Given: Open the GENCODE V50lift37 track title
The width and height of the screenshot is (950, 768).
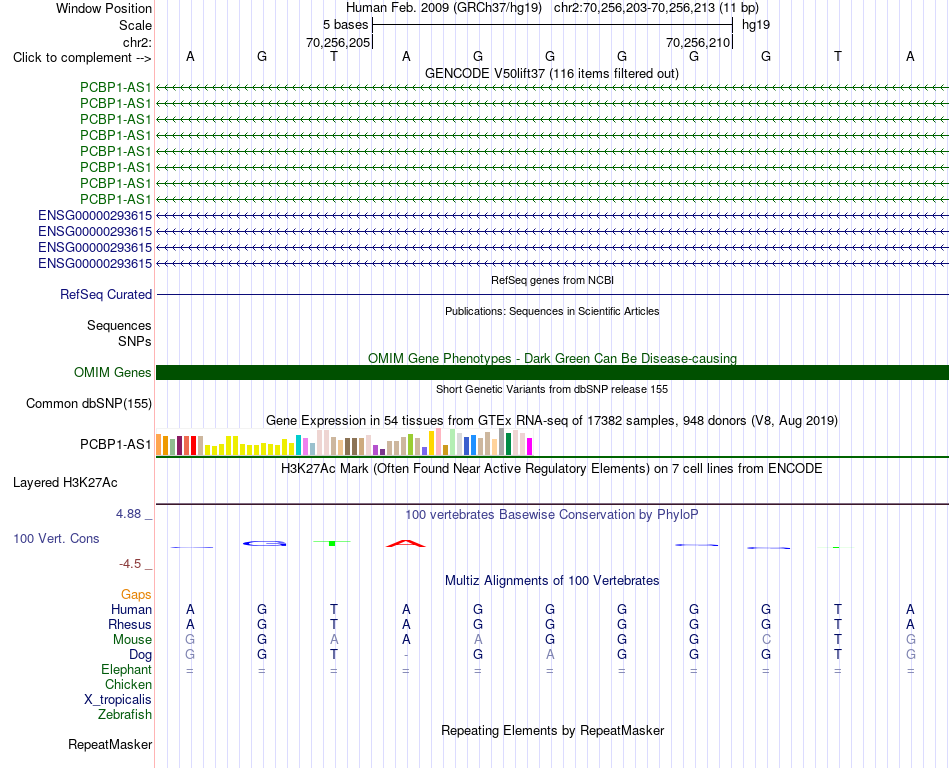Looking at the screenshot, I should click(552, 73).
